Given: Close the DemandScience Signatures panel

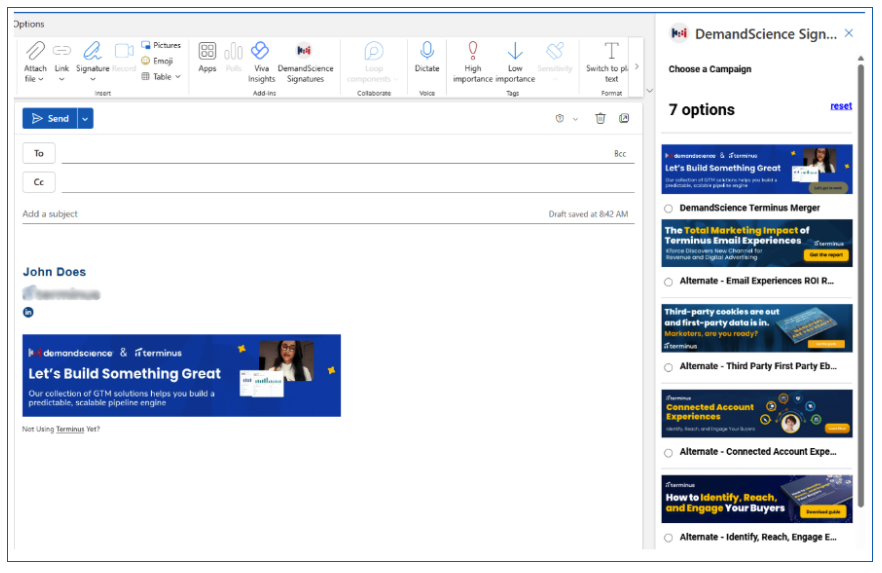Looking at the screenshot, I should click(849, 33).
